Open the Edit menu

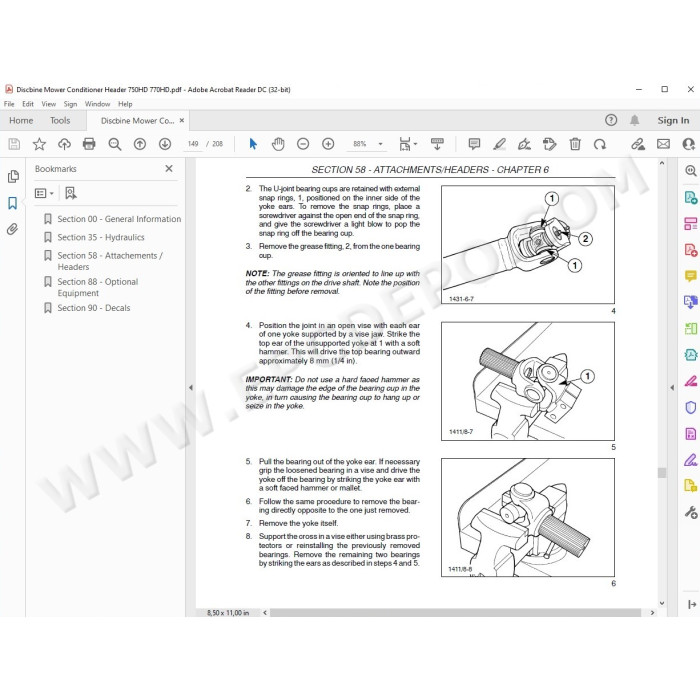click(x=28, y=104)
